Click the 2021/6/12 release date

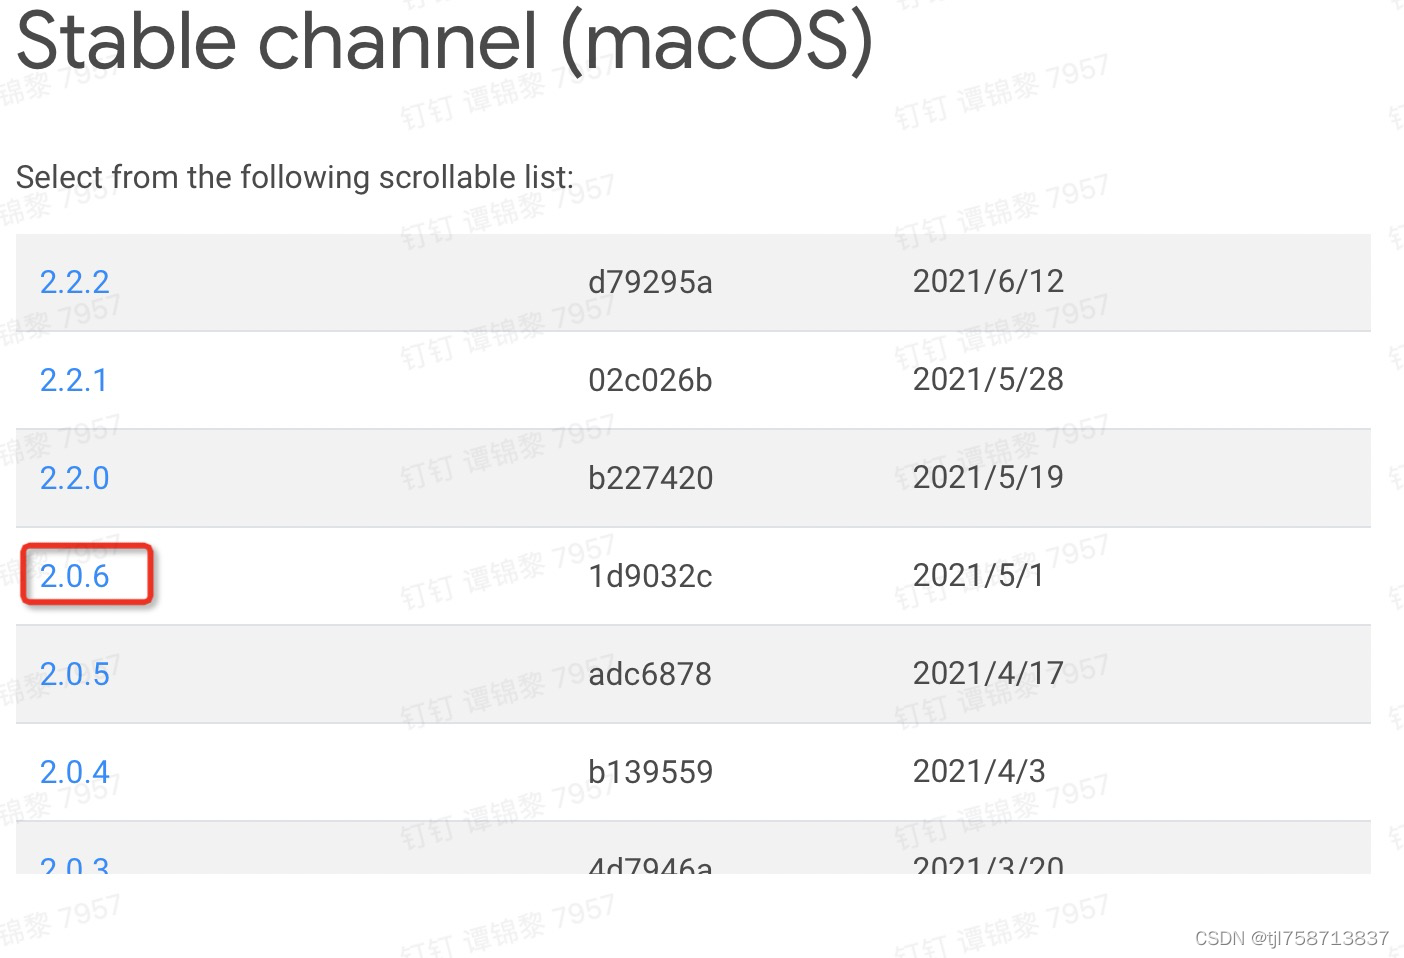988,281
